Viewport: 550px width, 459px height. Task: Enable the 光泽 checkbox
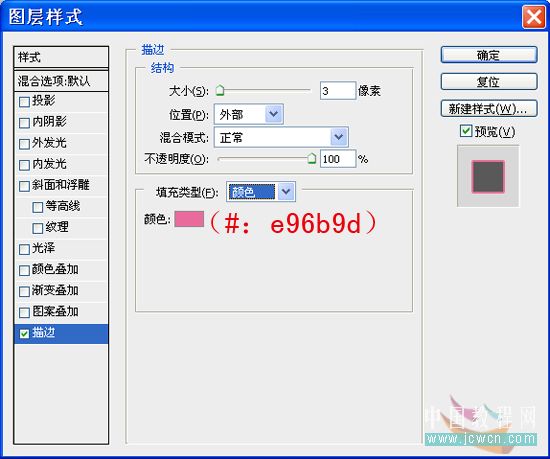[24, 249]
